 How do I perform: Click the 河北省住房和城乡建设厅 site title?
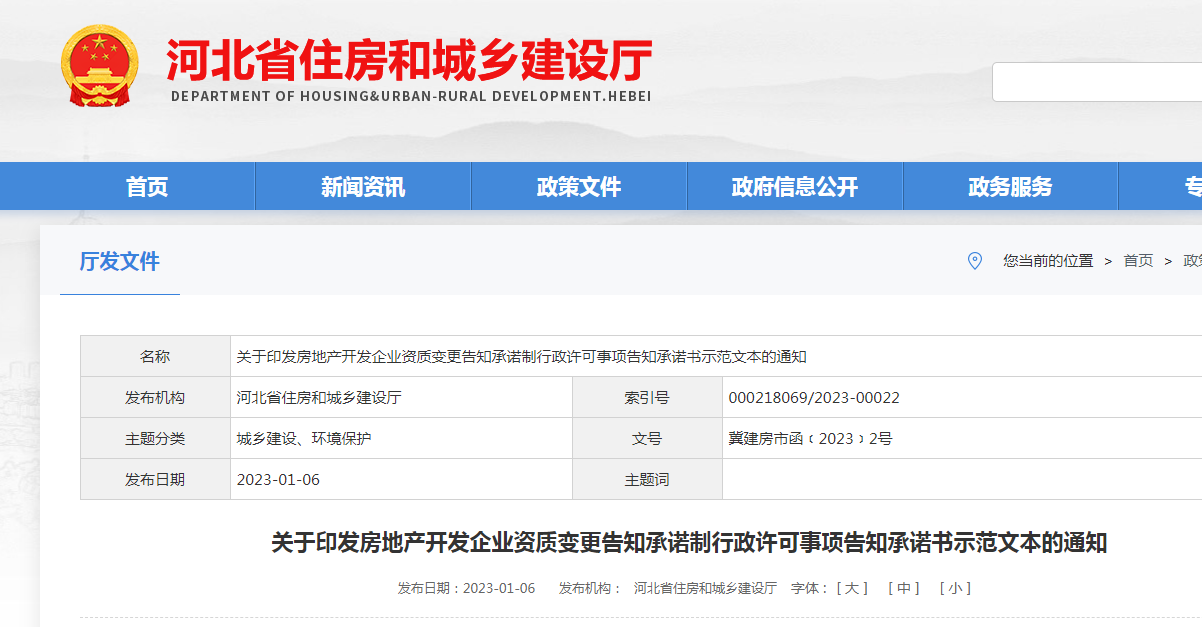pos(410,60)
